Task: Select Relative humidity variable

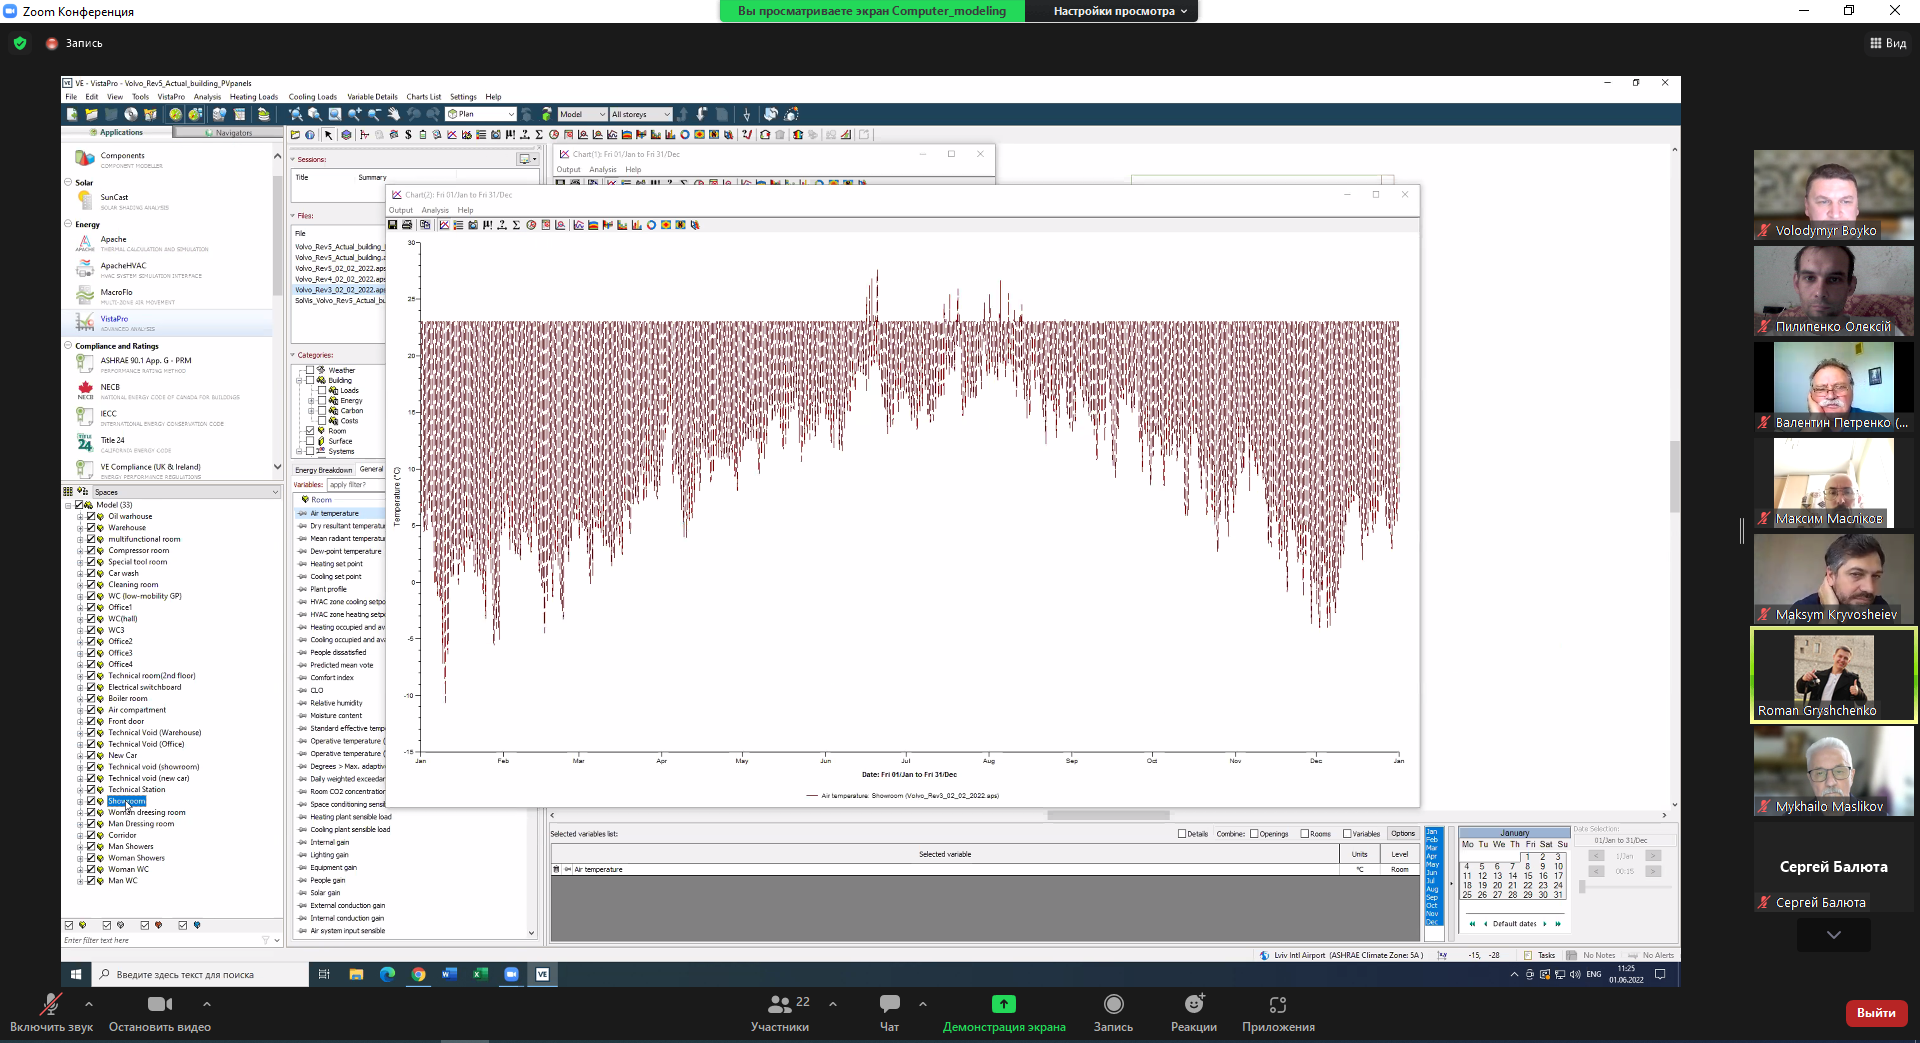Action: (x=336, y=703)
